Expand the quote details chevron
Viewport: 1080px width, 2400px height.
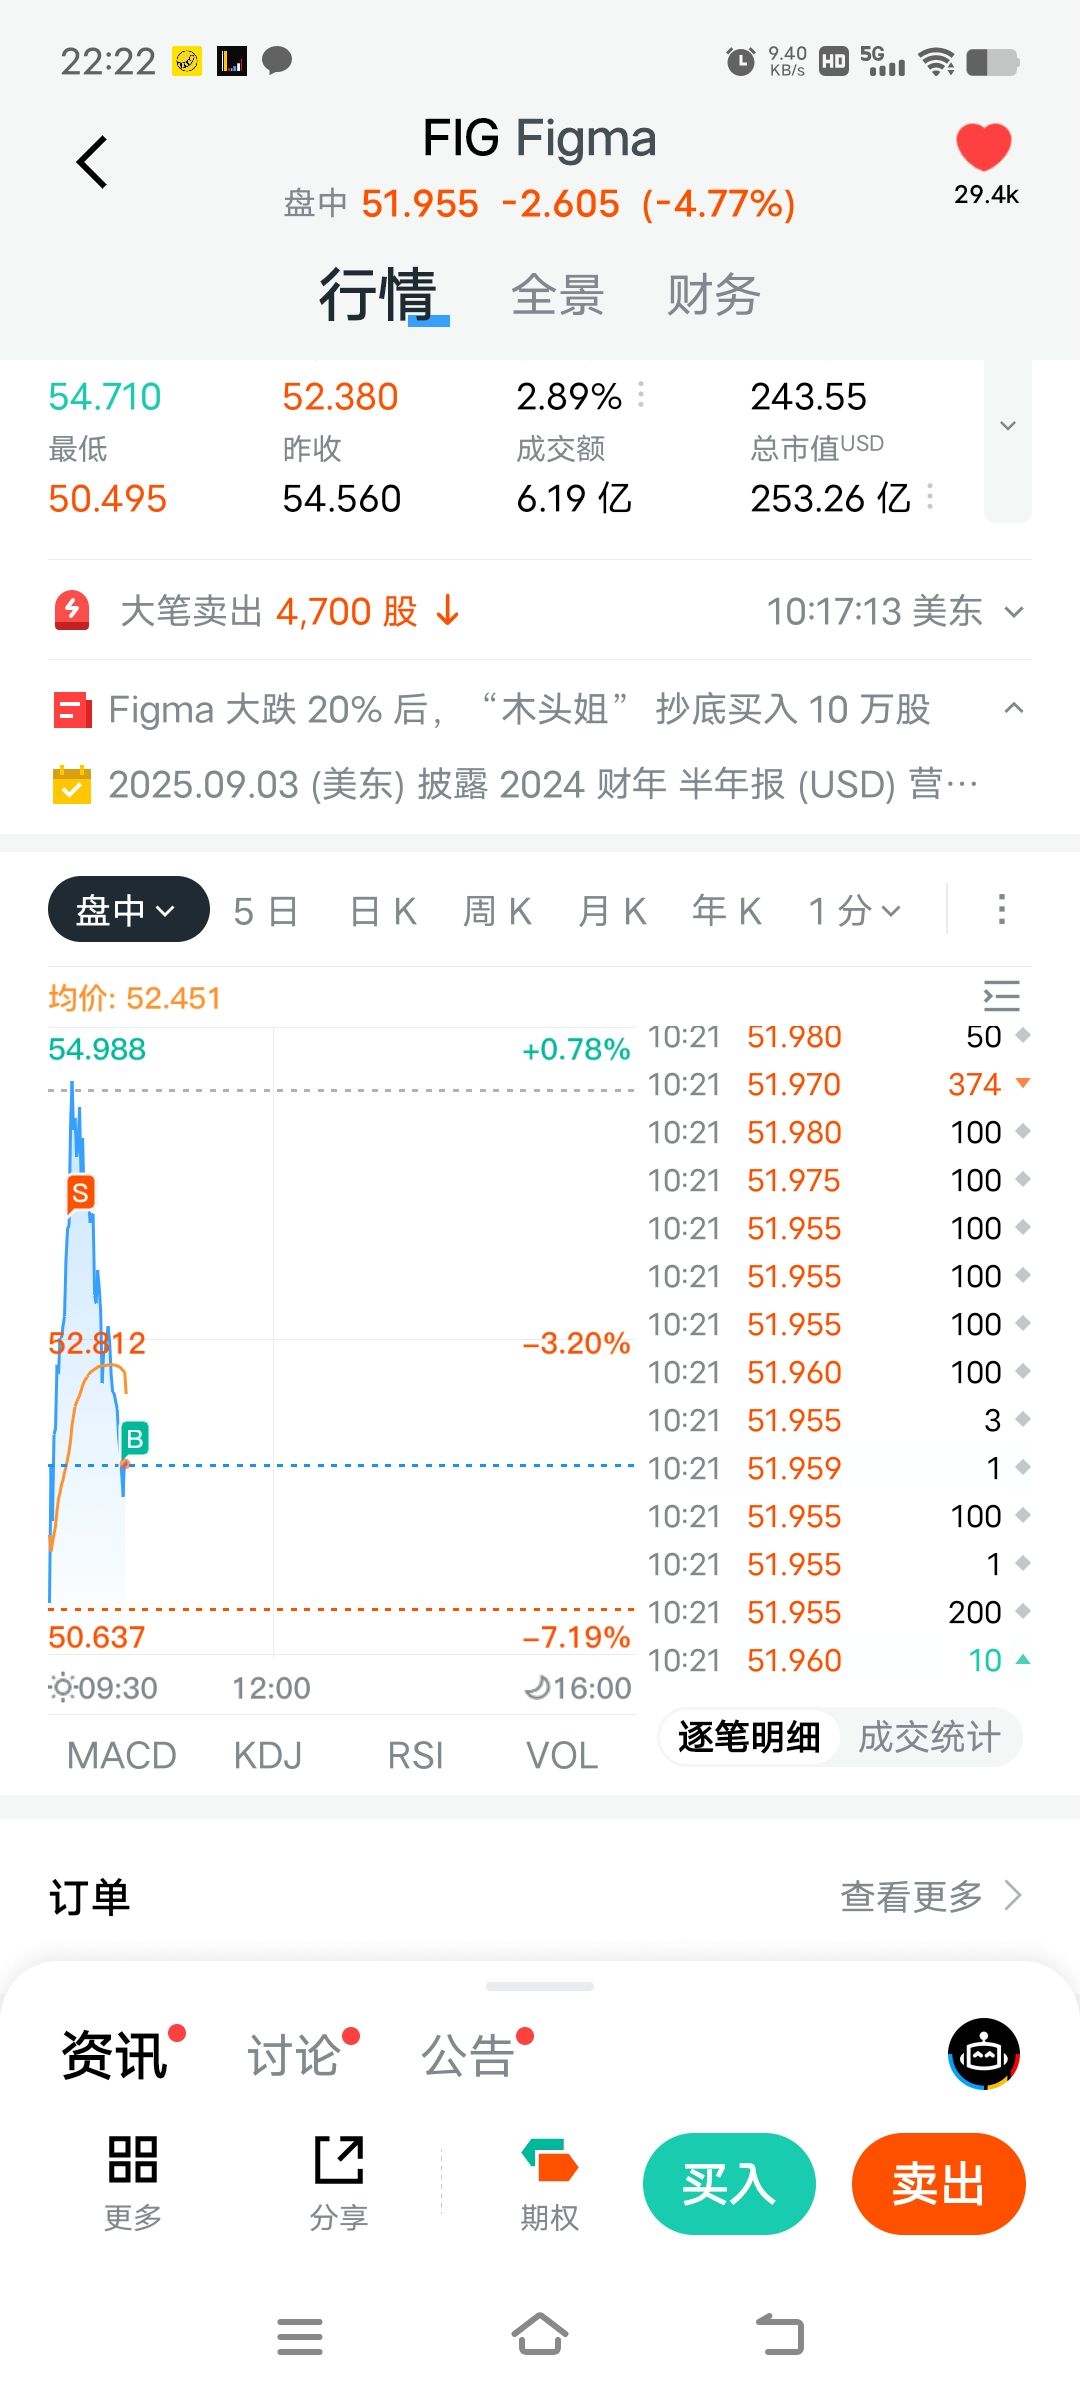click(x=1008, y=426)
